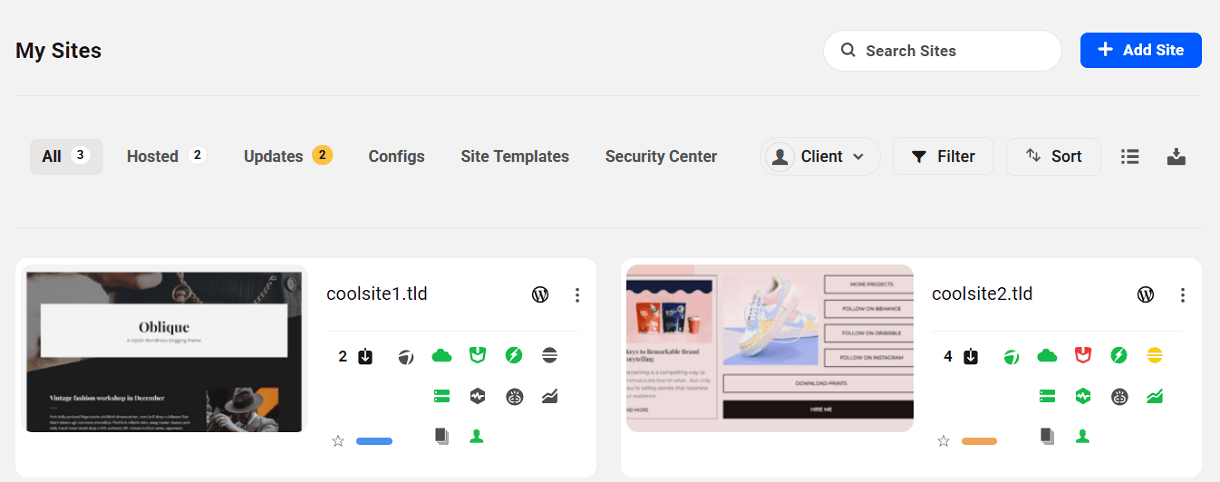Mark coolsite2.tld as favorite with star
The height and width of the screenshot is (482, 1220).
click(x=943, y=441)
